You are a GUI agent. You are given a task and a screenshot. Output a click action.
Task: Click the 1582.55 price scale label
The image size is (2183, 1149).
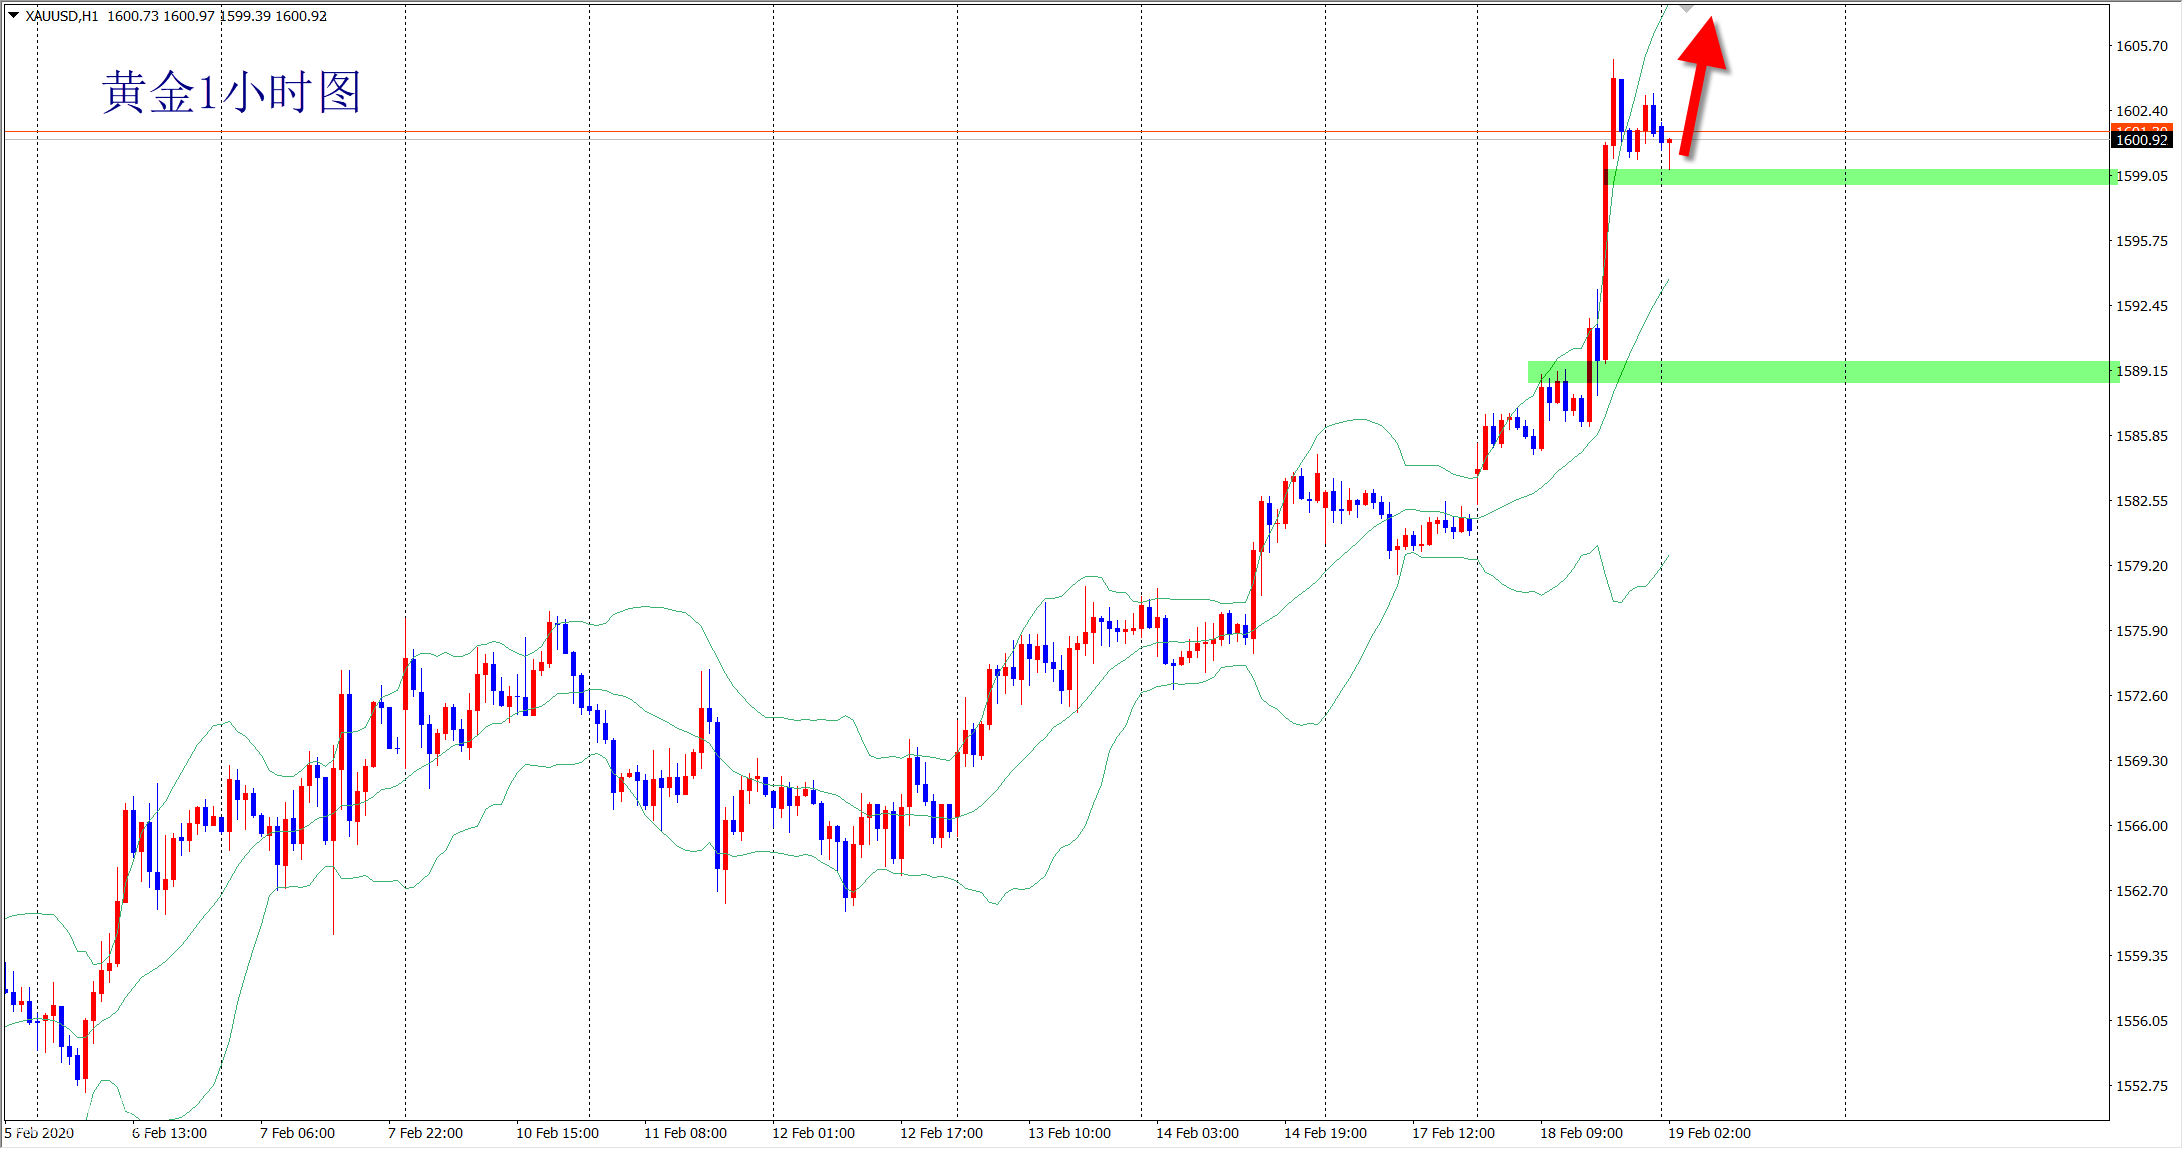point(2141,501)
